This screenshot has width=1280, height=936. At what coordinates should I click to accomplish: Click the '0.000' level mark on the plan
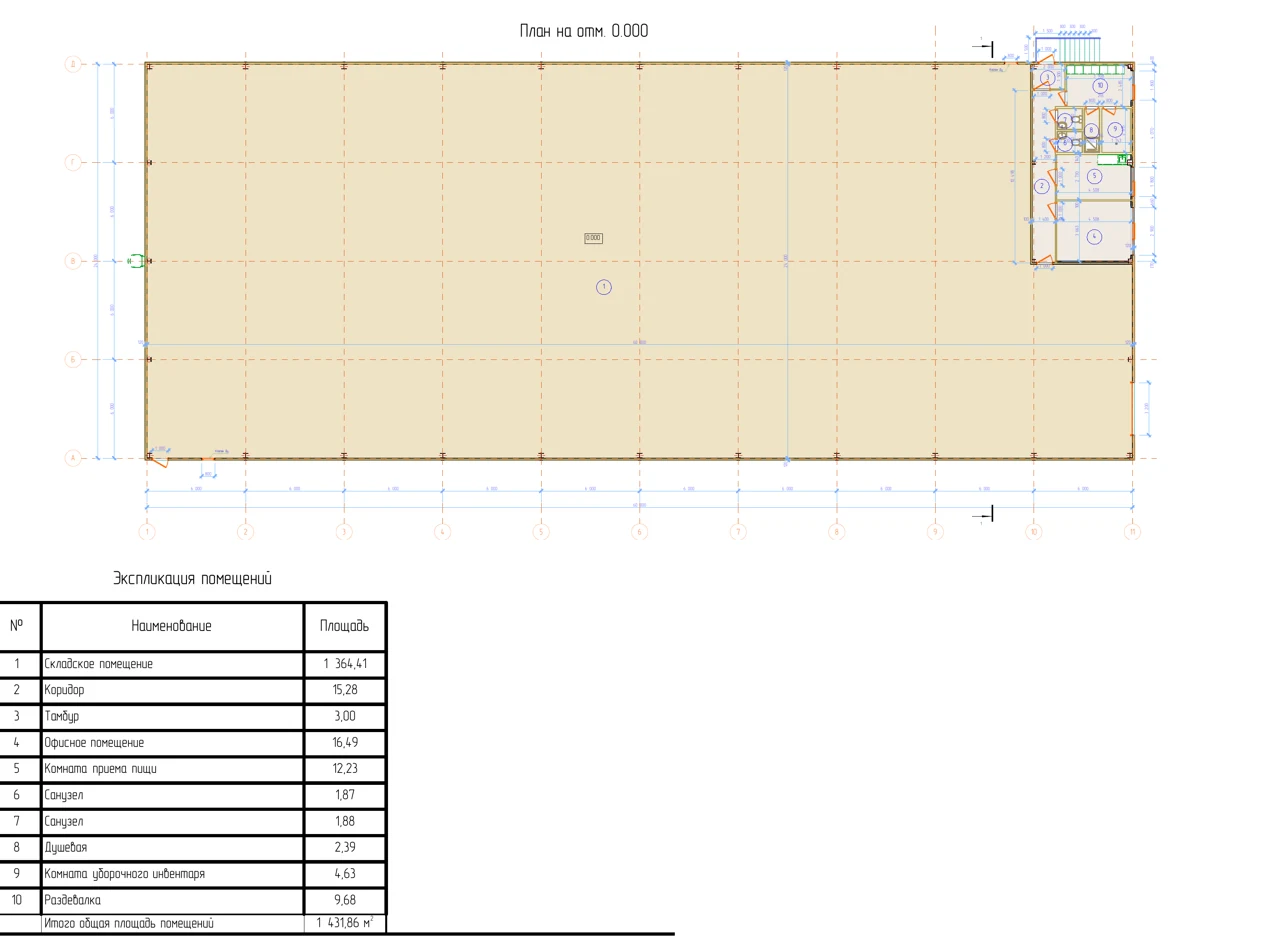coord(593,238)
